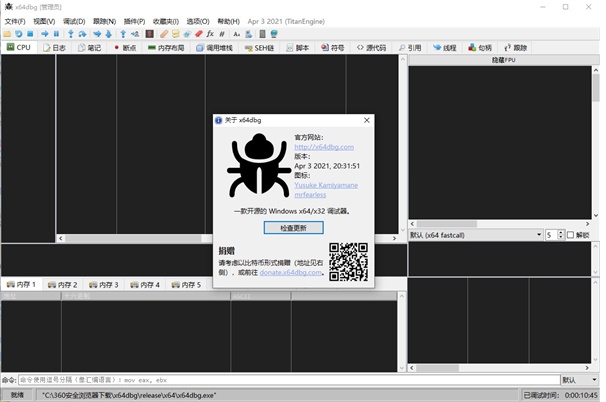Select the 内存 1 dump tab

click(21, 284)
